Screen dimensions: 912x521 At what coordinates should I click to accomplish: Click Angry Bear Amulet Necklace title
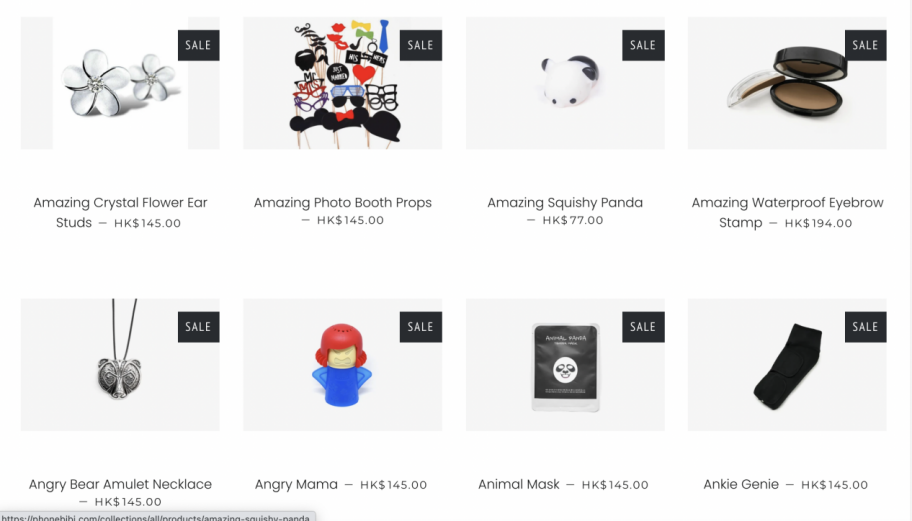point(120,484)
